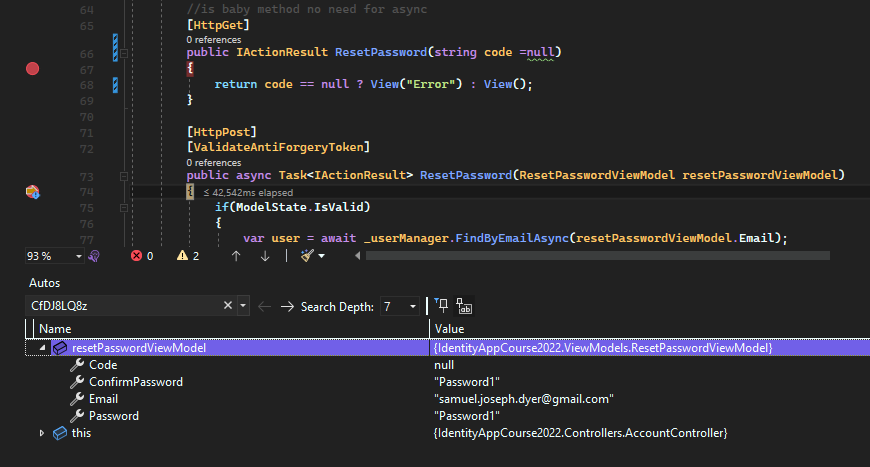Select the 'this' variable row
The width and height of the screenshot is (870, 467).
pos(448,433)
